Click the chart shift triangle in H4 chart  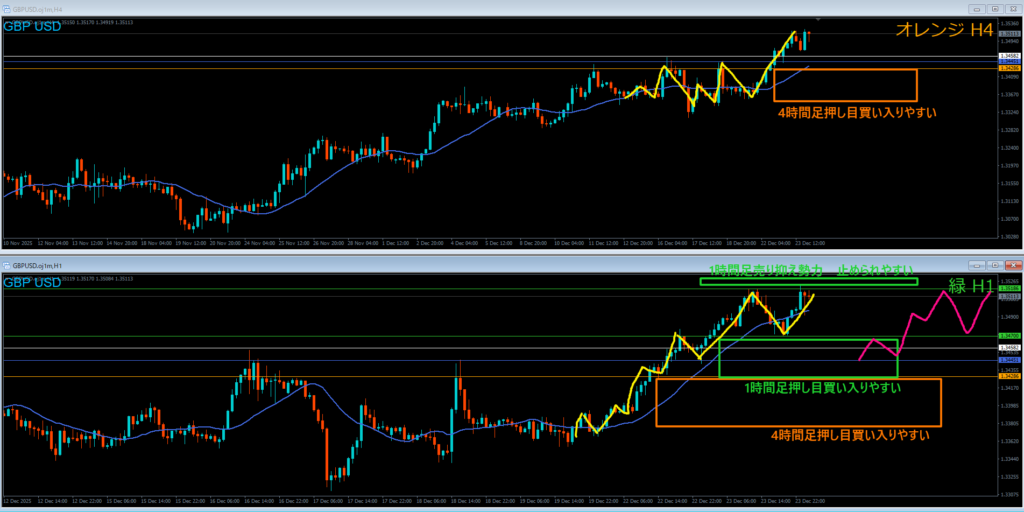coord(818,20)
